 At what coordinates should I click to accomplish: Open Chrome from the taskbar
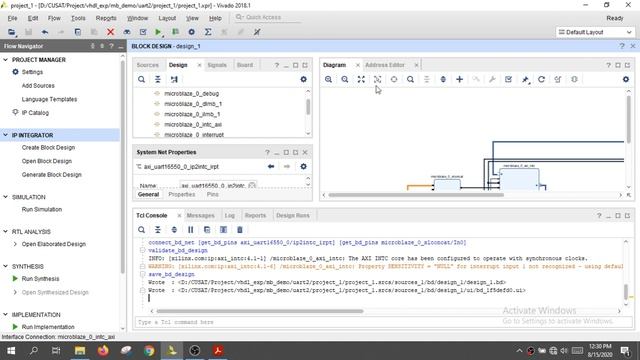click(x=149, y=351)
